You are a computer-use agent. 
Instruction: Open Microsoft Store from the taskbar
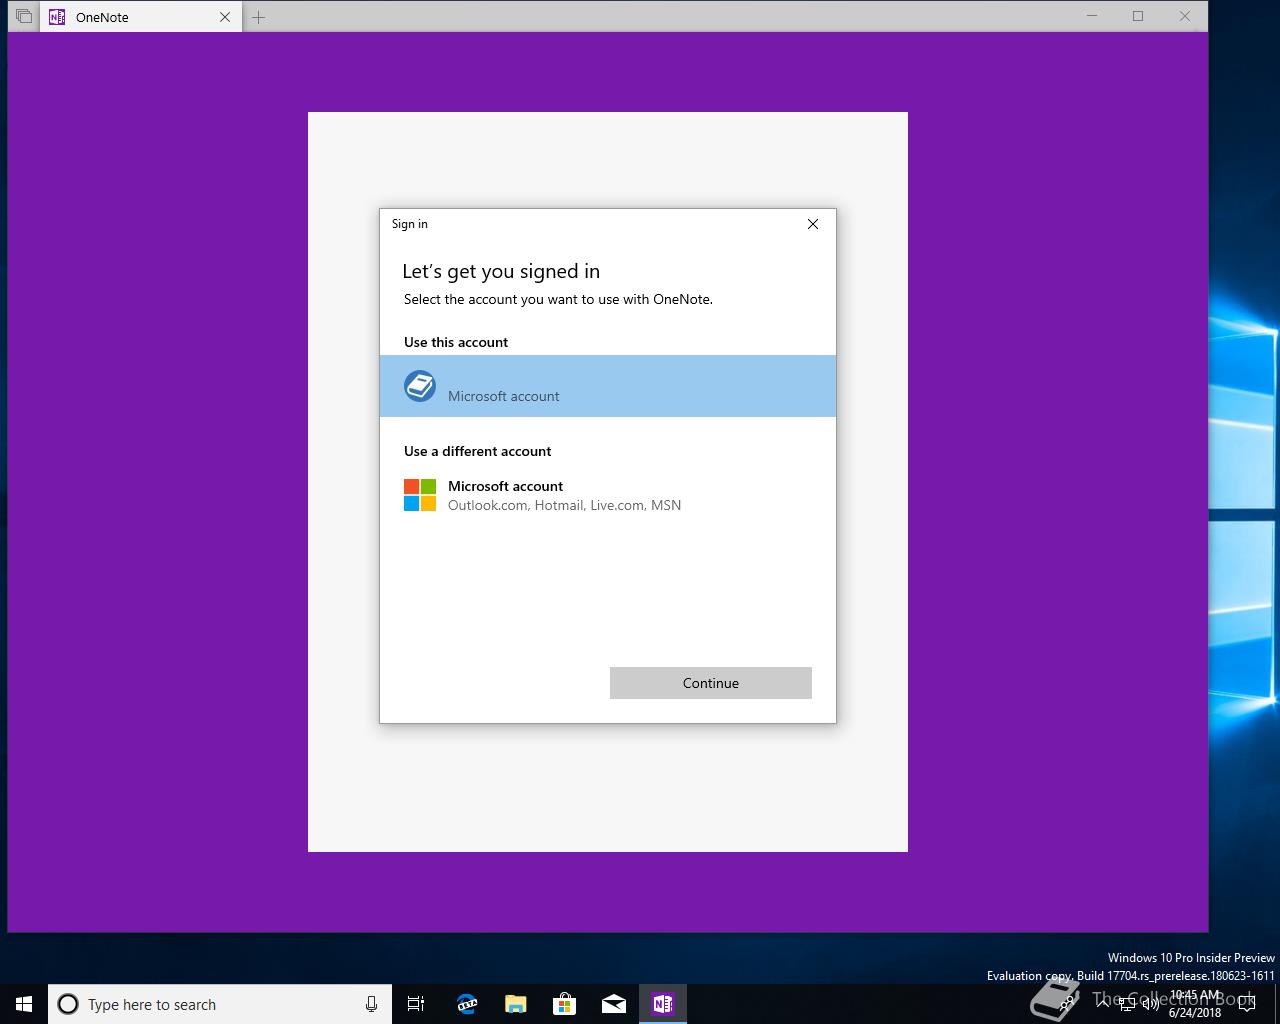point(565,1004)
